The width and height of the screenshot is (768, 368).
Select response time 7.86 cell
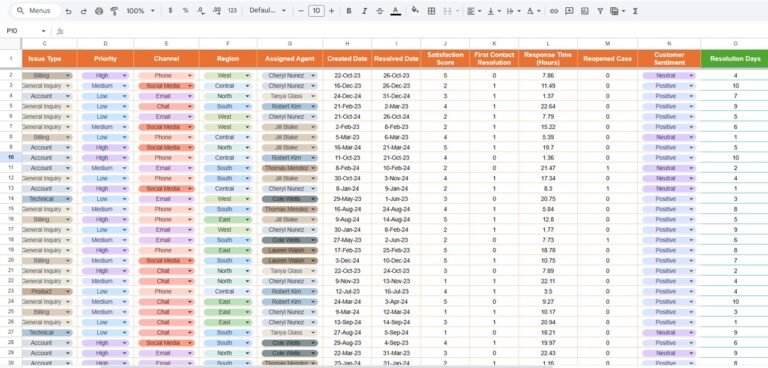[x=548, y=76]
